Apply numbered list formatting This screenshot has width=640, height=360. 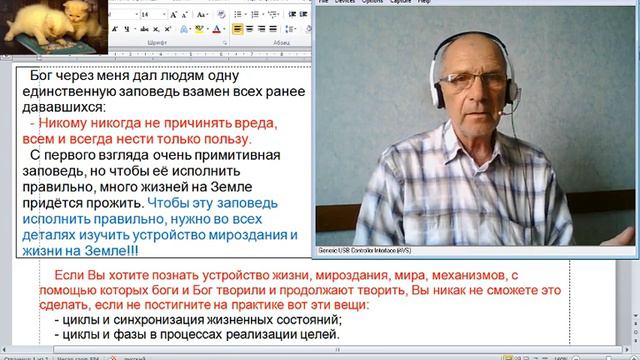pyautogui.click(x=255, y=15)
